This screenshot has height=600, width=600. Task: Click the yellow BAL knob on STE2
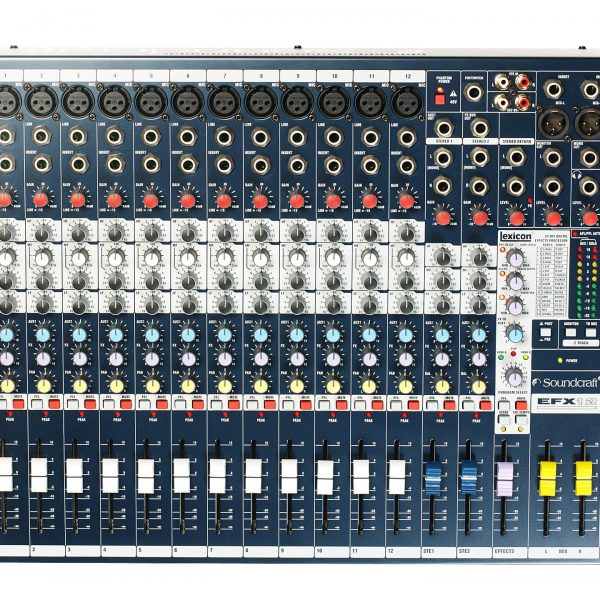[478, 387]
